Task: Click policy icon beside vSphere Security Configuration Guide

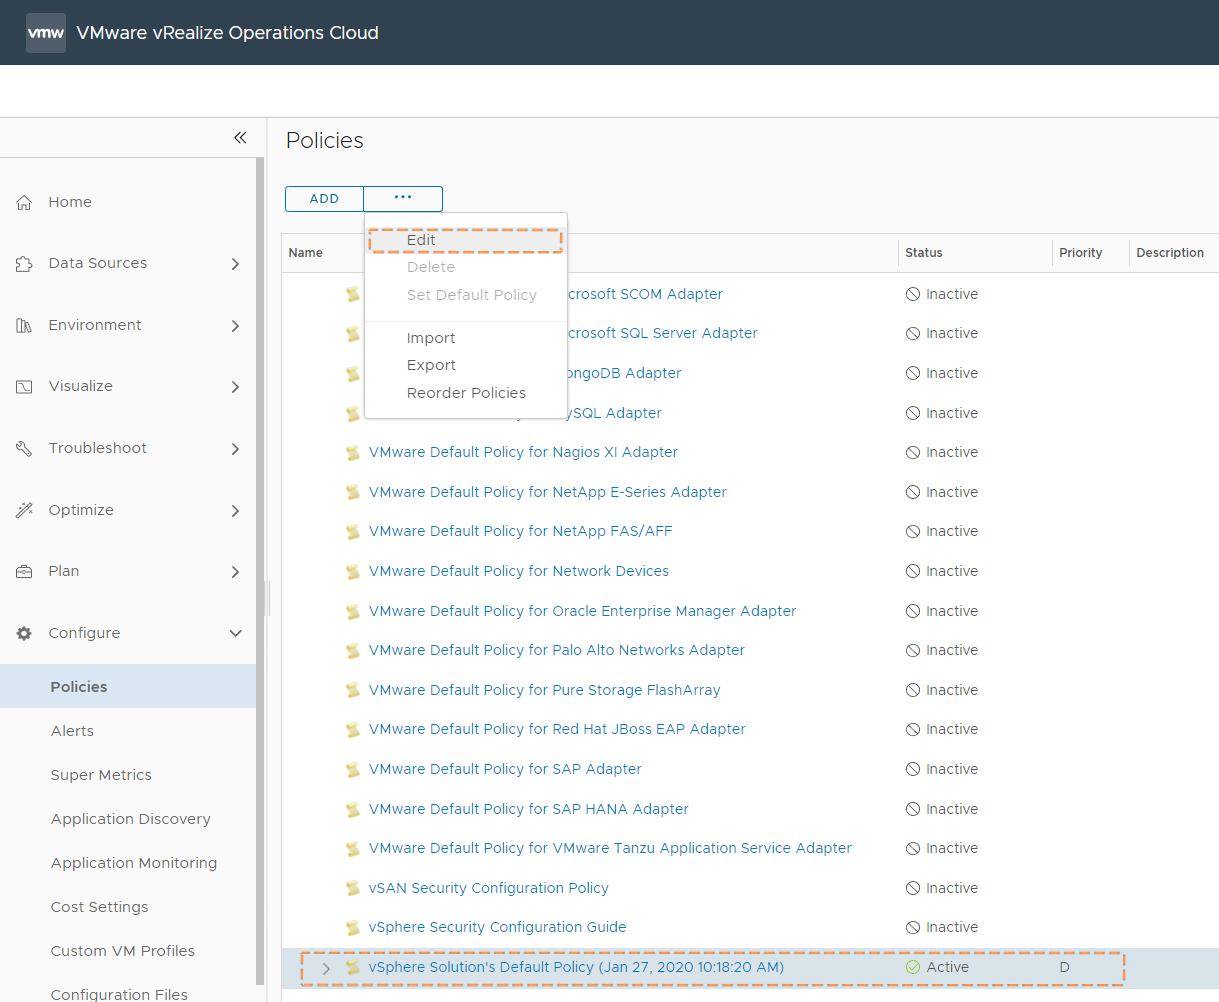Action: [x=353, y=928]
